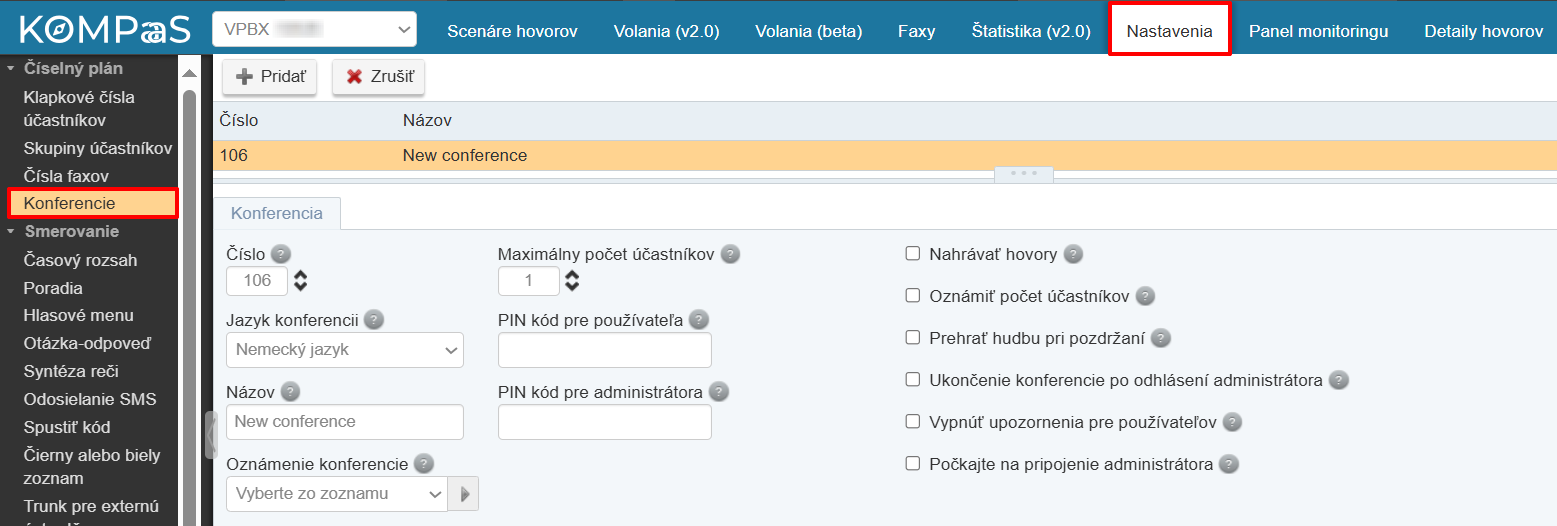Select Konferencie in sidebar

(x=93, y=203)
